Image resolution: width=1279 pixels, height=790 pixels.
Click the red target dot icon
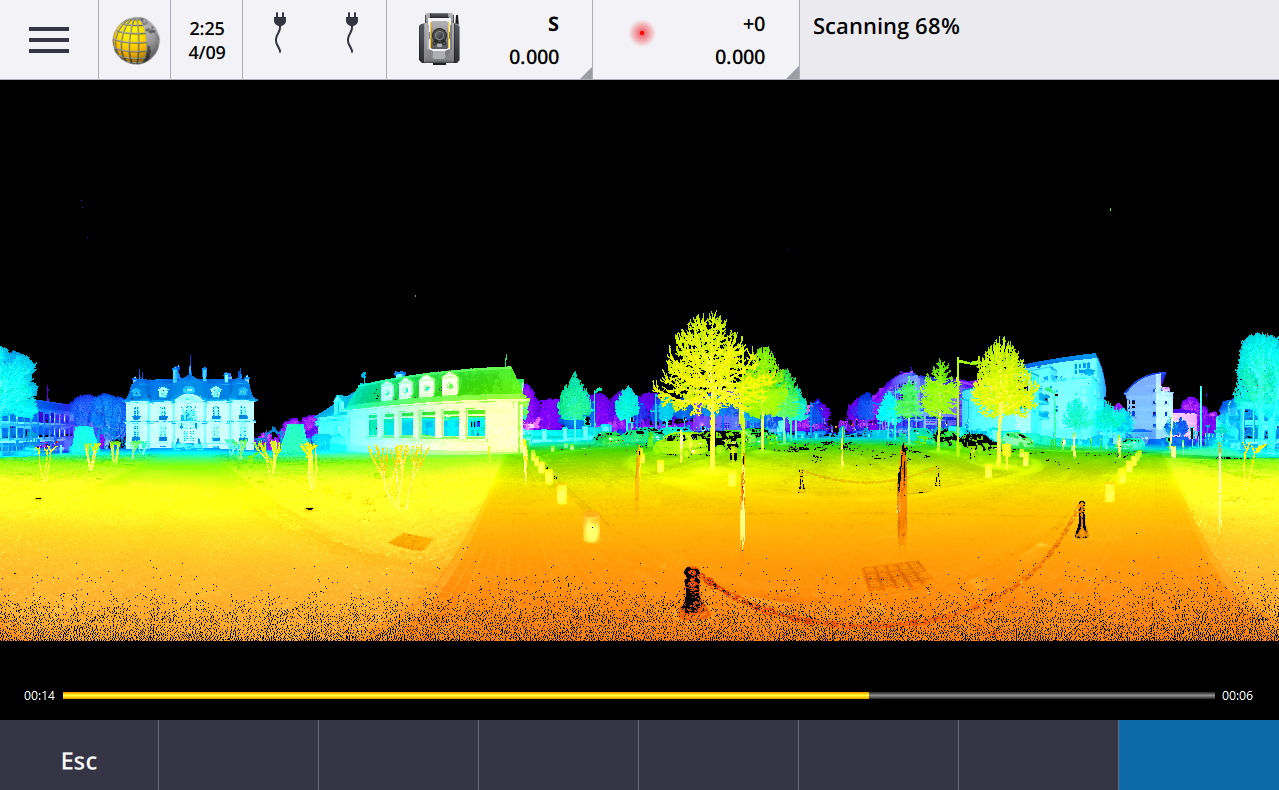tap(641, 34)
